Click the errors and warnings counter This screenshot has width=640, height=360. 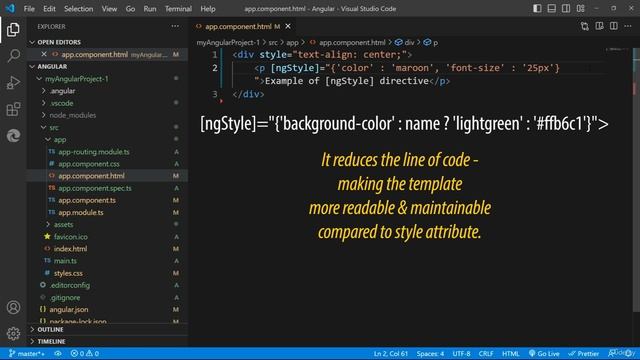pos(85,353)
